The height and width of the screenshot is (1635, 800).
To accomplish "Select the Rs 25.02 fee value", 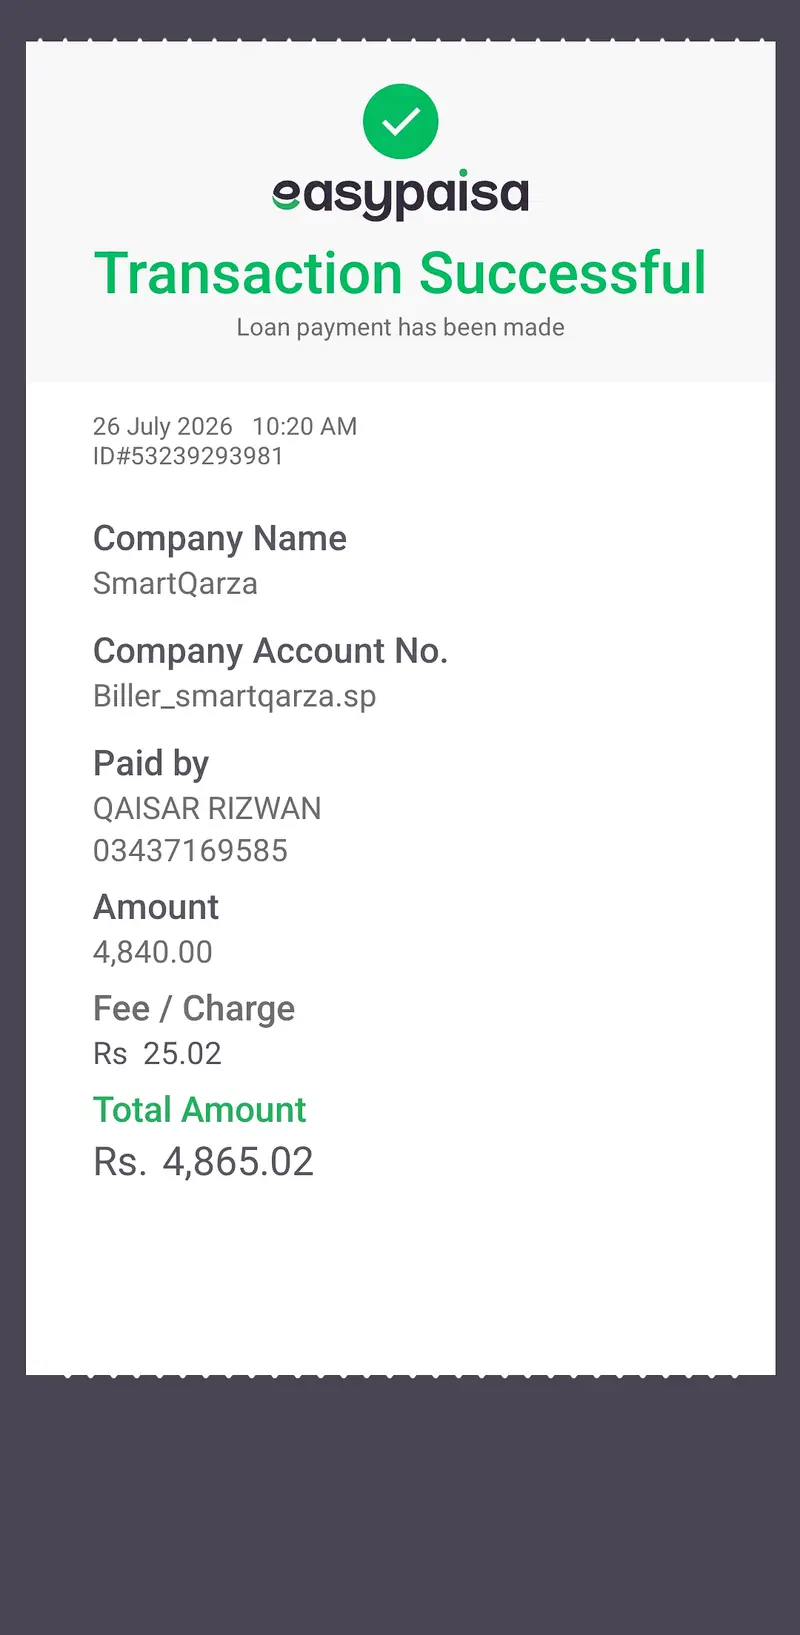I will pos(157,1053).
